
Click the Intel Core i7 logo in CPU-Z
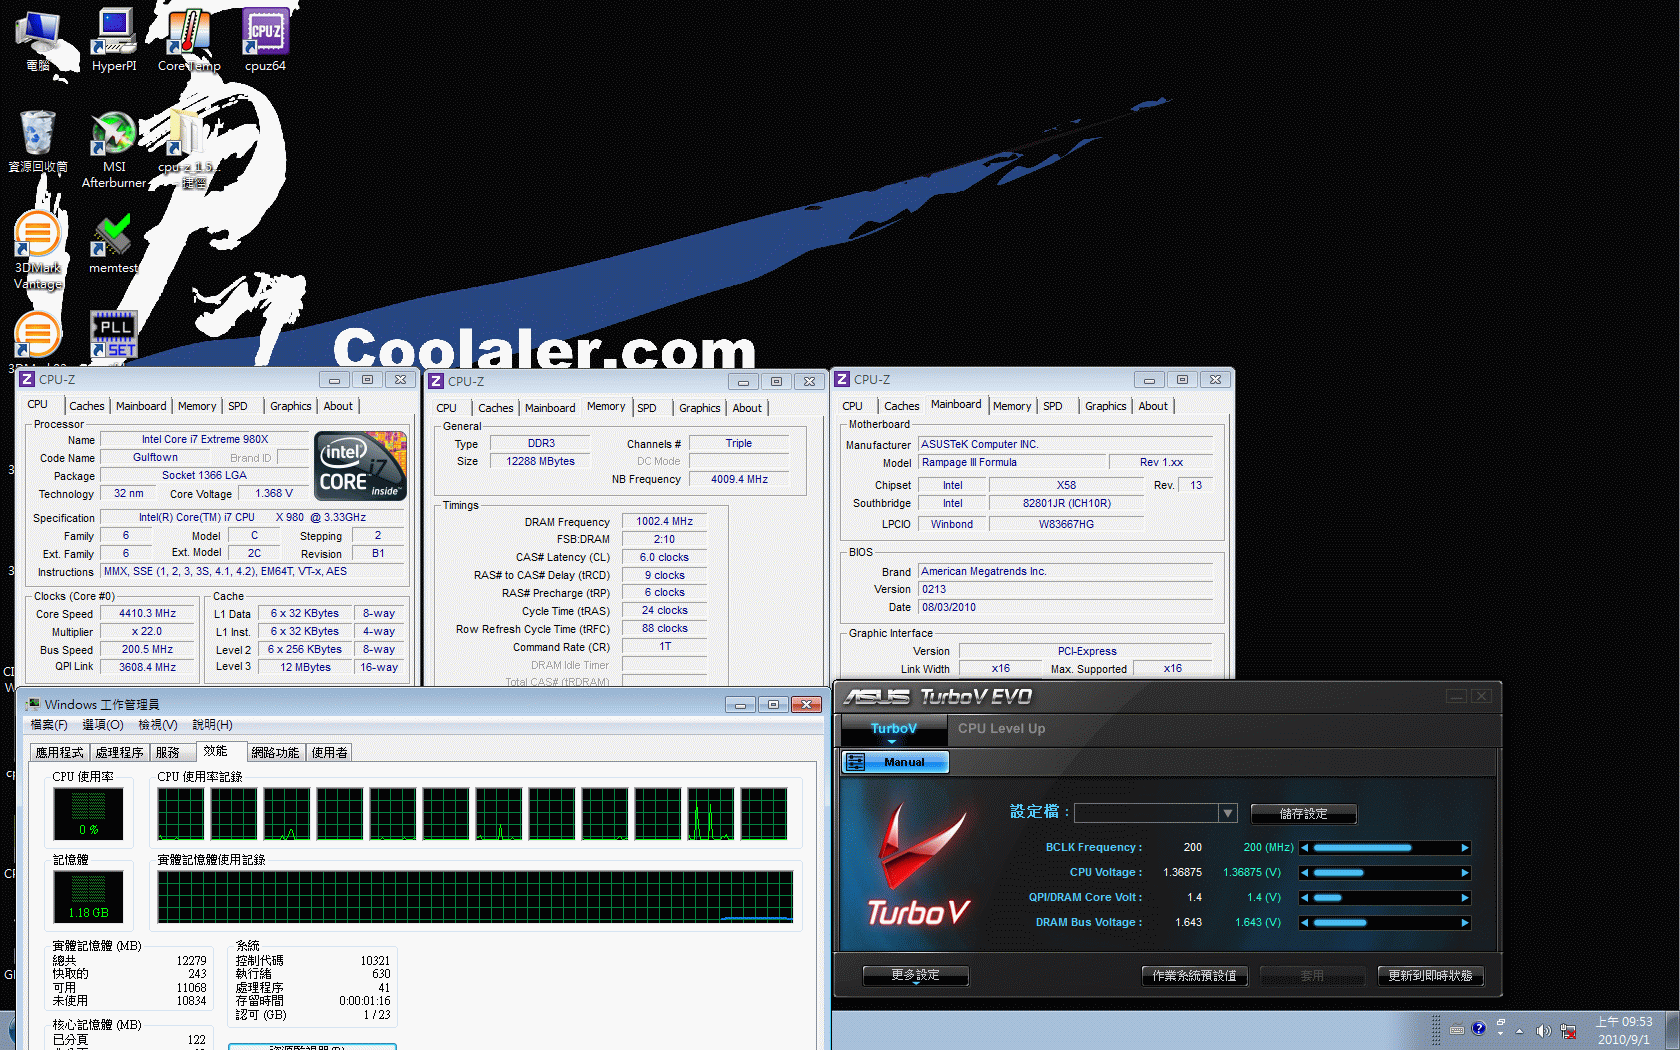[360, 465]
